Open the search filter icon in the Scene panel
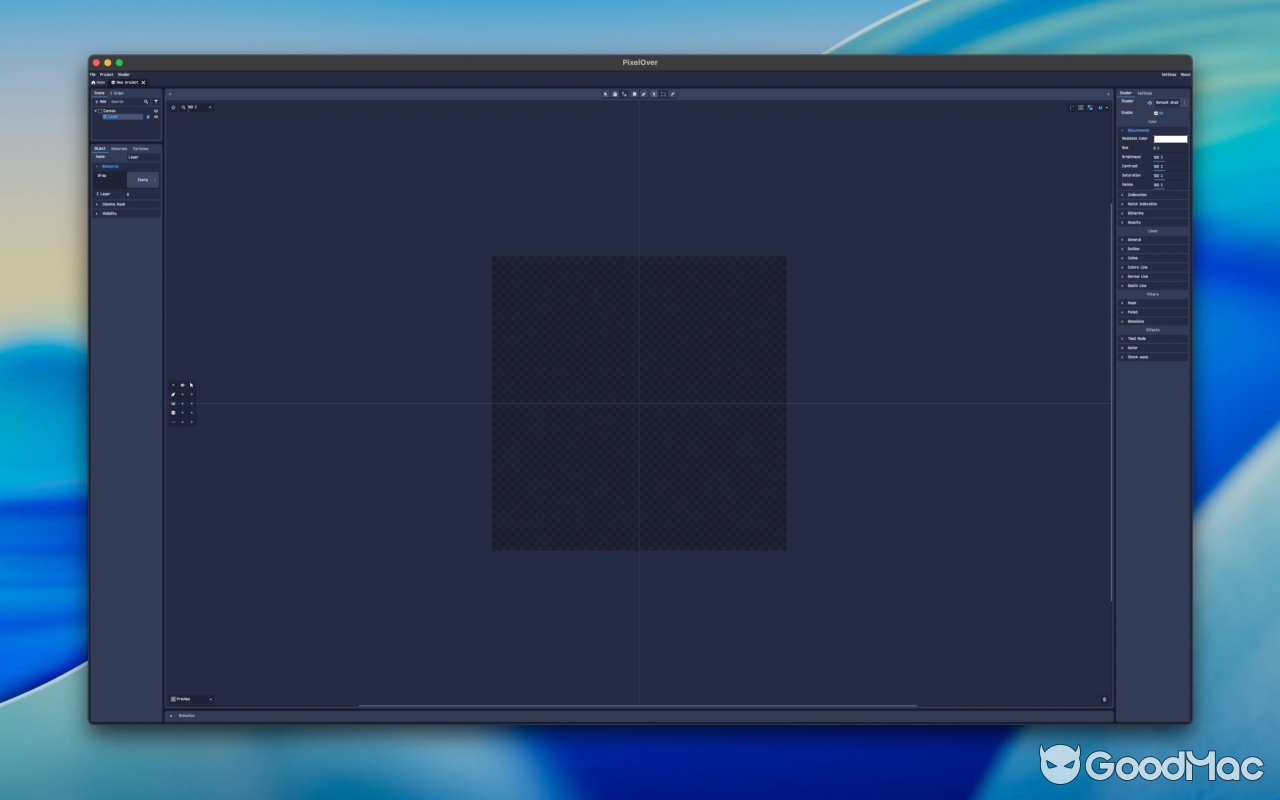Image resolution: width=1280 pixels, height=800 pixels. pyautogui.click(x=156, y=101)
